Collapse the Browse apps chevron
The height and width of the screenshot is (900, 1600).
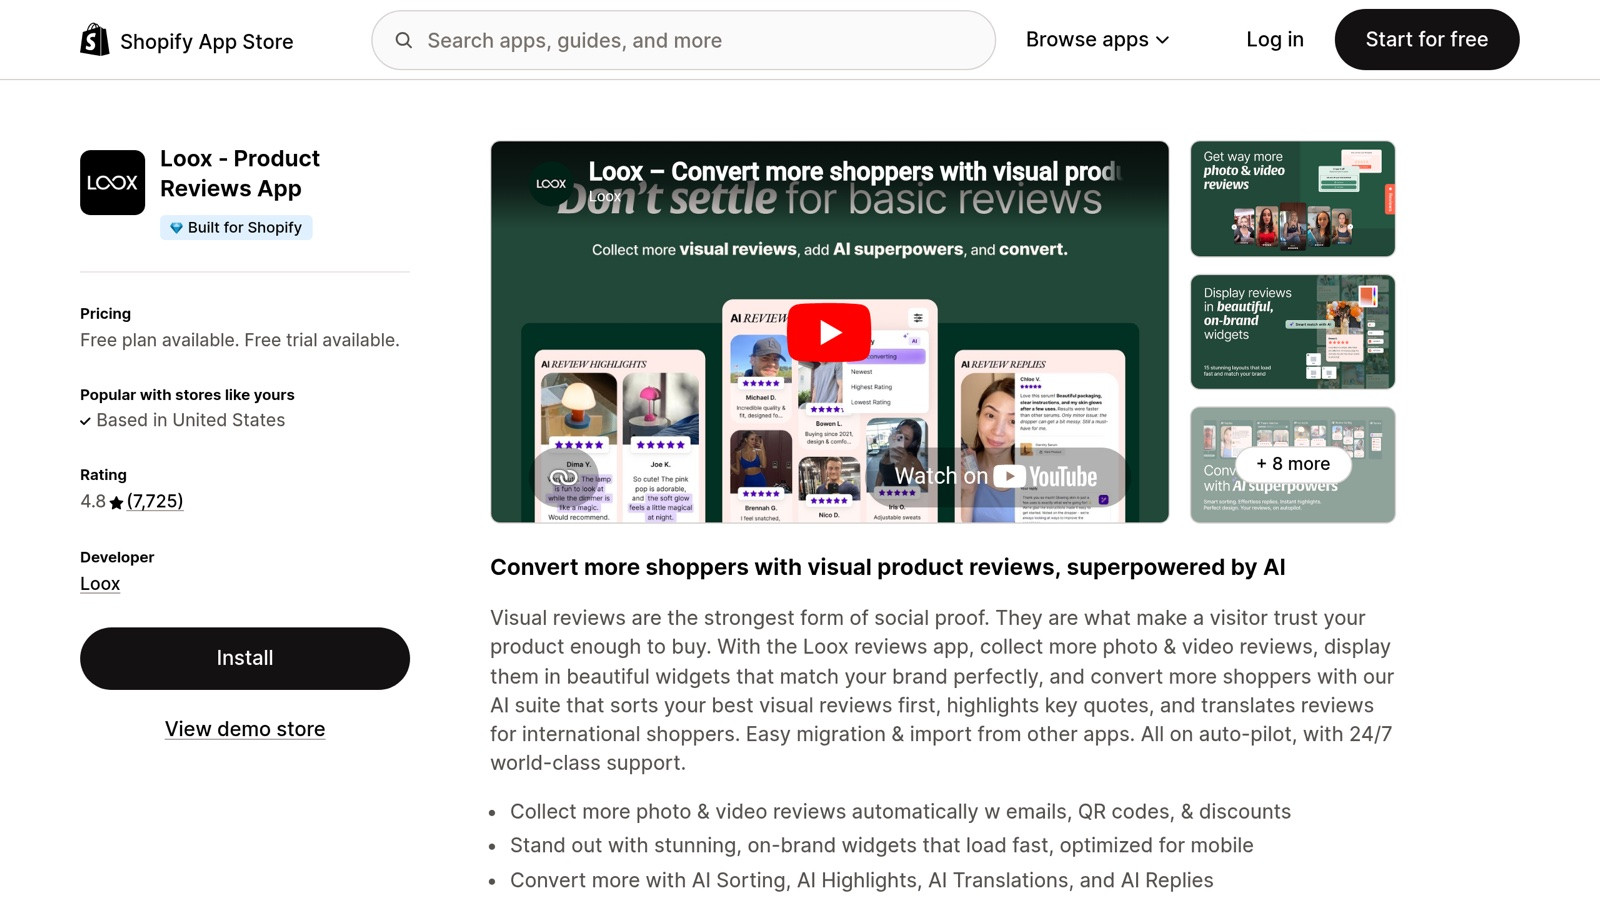click(1162, 40)
